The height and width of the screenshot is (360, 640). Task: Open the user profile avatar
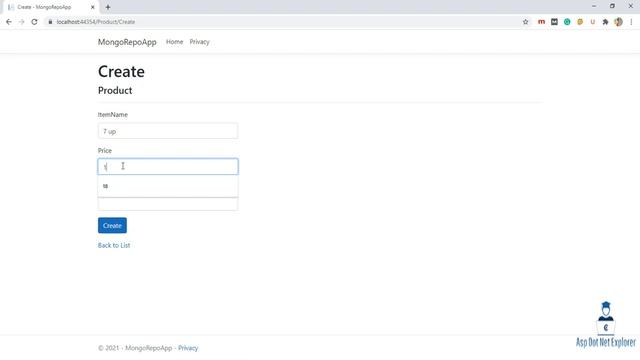pyautogui.click(x=618, y=22)
